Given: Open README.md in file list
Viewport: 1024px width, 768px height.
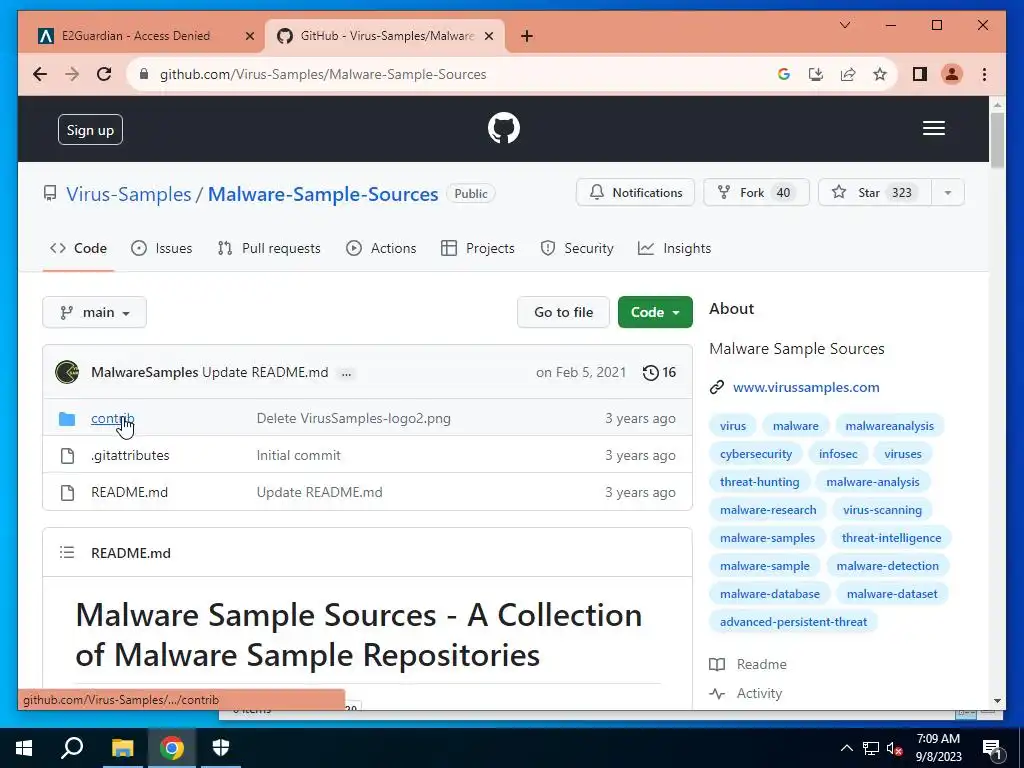Looking at the screenshot, I should 129,492.
